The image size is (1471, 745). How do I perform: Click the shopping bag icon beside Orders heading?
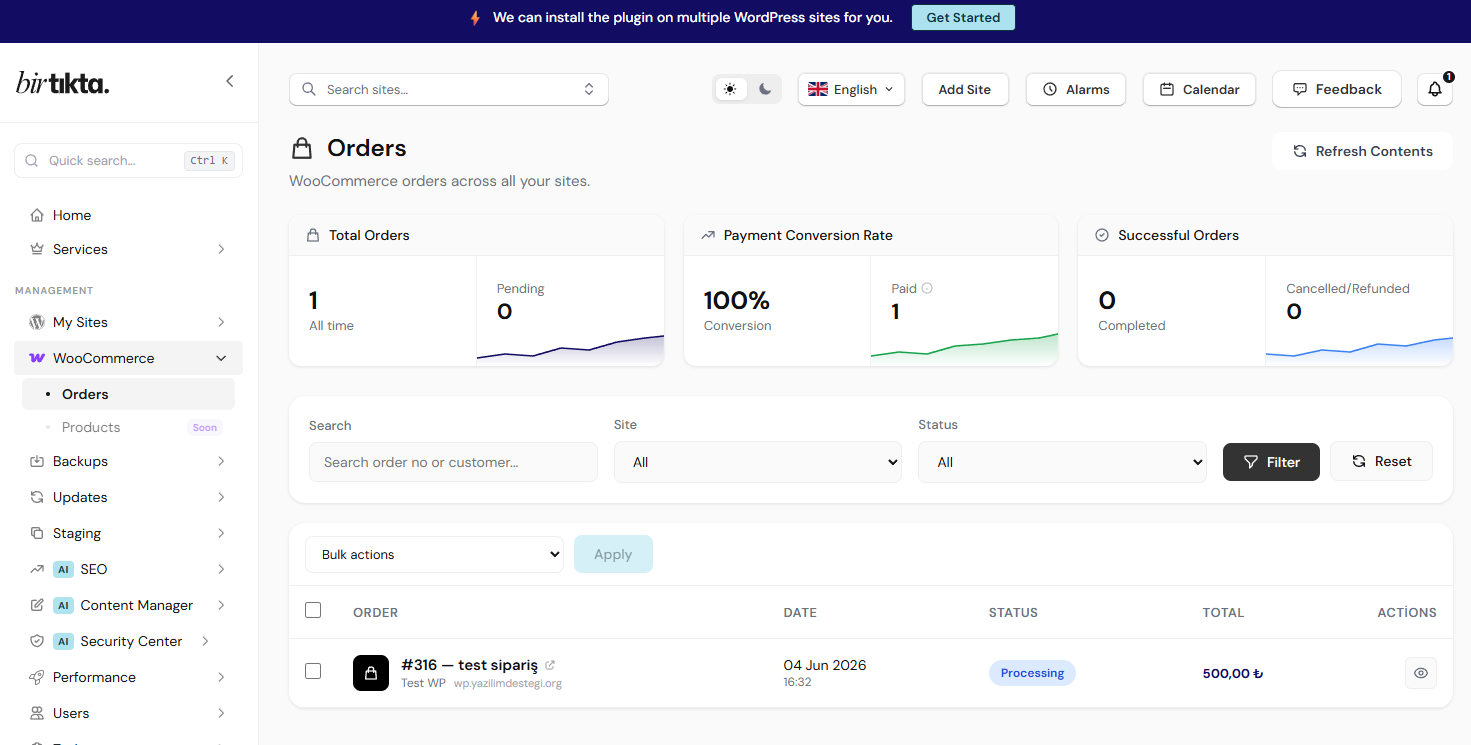point(302,148)
